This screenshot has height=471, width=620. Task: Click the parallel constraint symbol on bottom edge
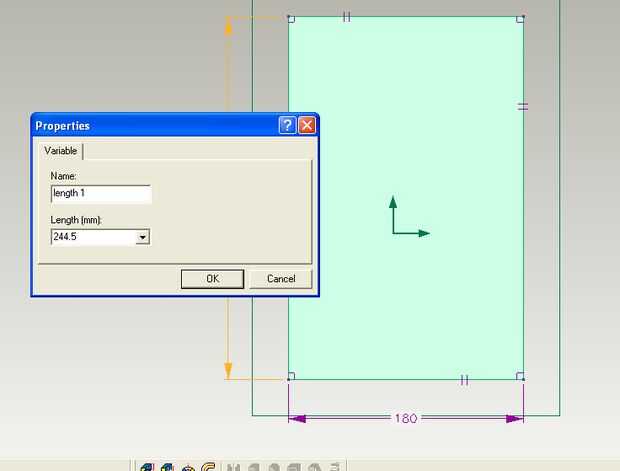click(465, 380)
